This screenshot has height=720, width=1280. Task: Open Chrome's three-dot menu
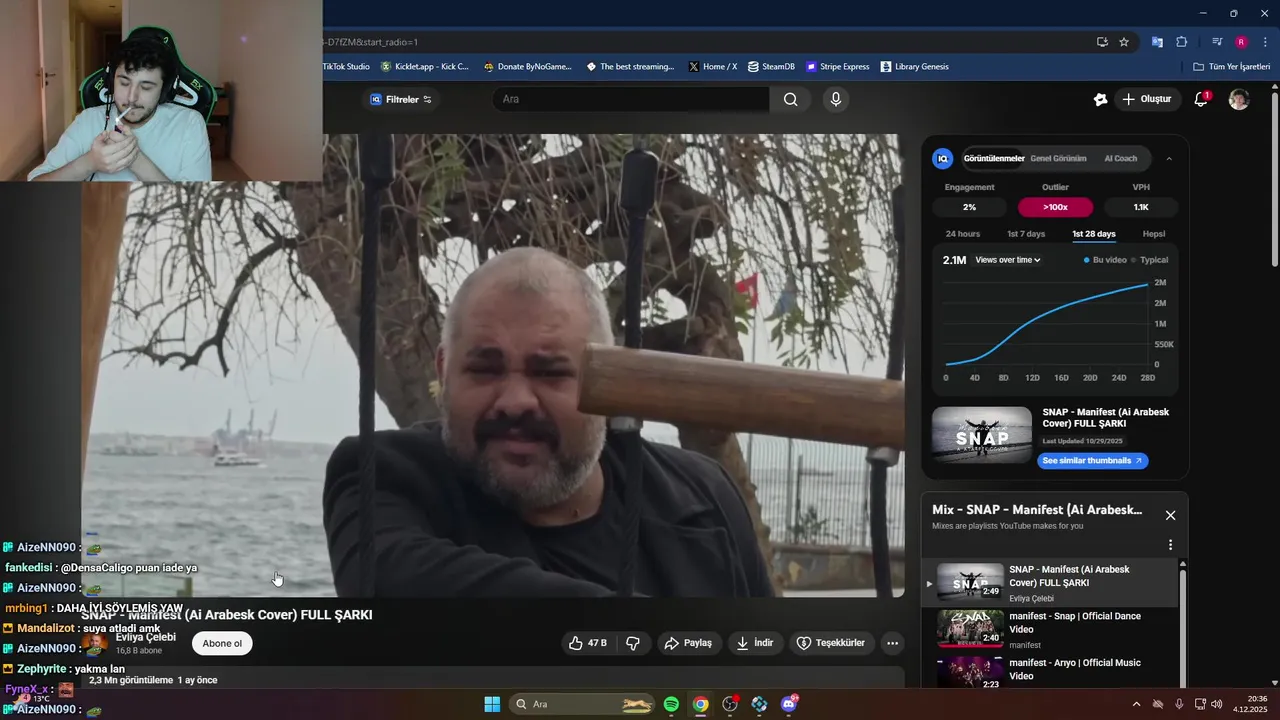(1265, 42)
